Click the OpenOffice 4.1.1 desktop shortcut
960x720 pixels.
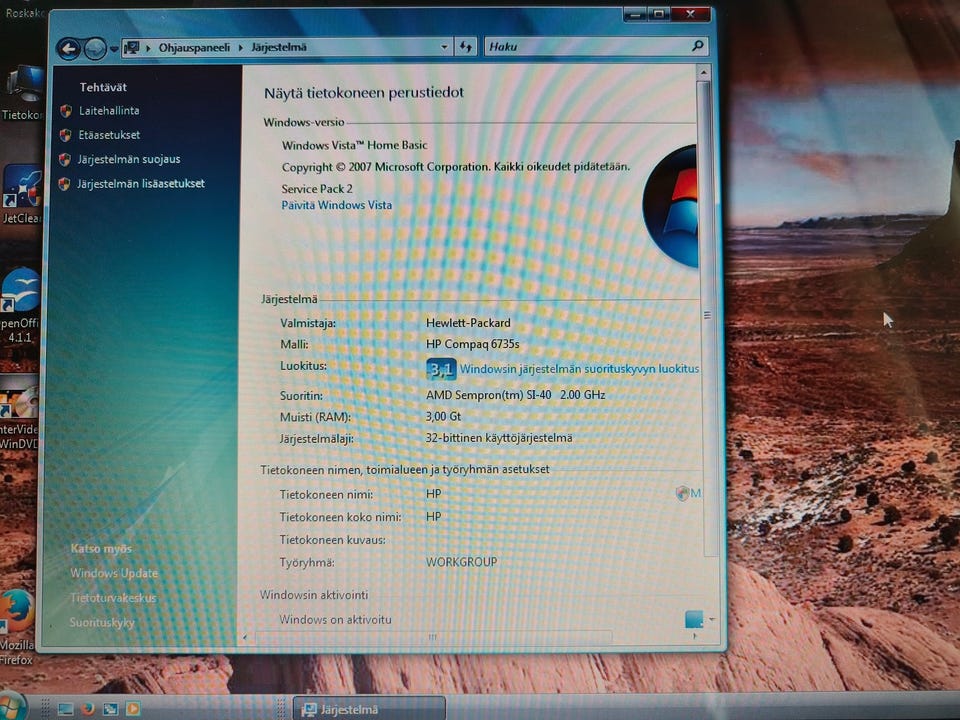click(x=20, y=306)
